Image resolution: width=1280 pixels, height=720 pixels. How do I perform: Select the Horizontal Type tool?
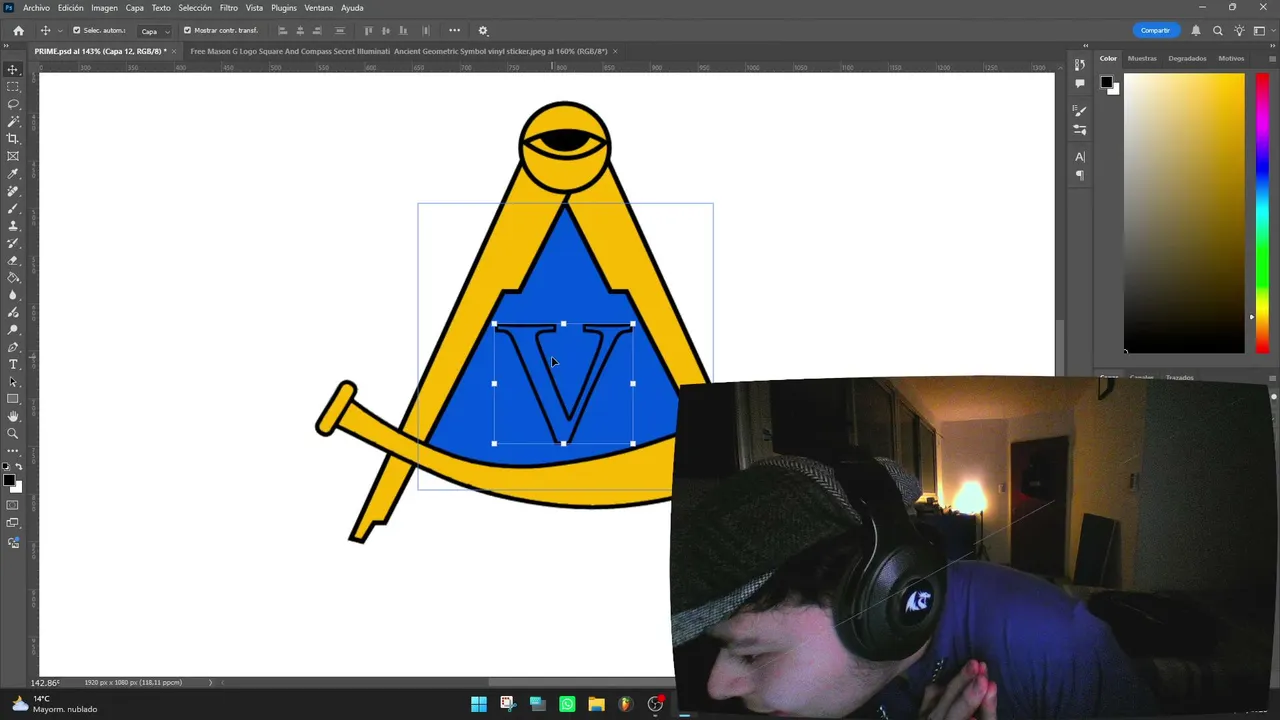point(13,364)
